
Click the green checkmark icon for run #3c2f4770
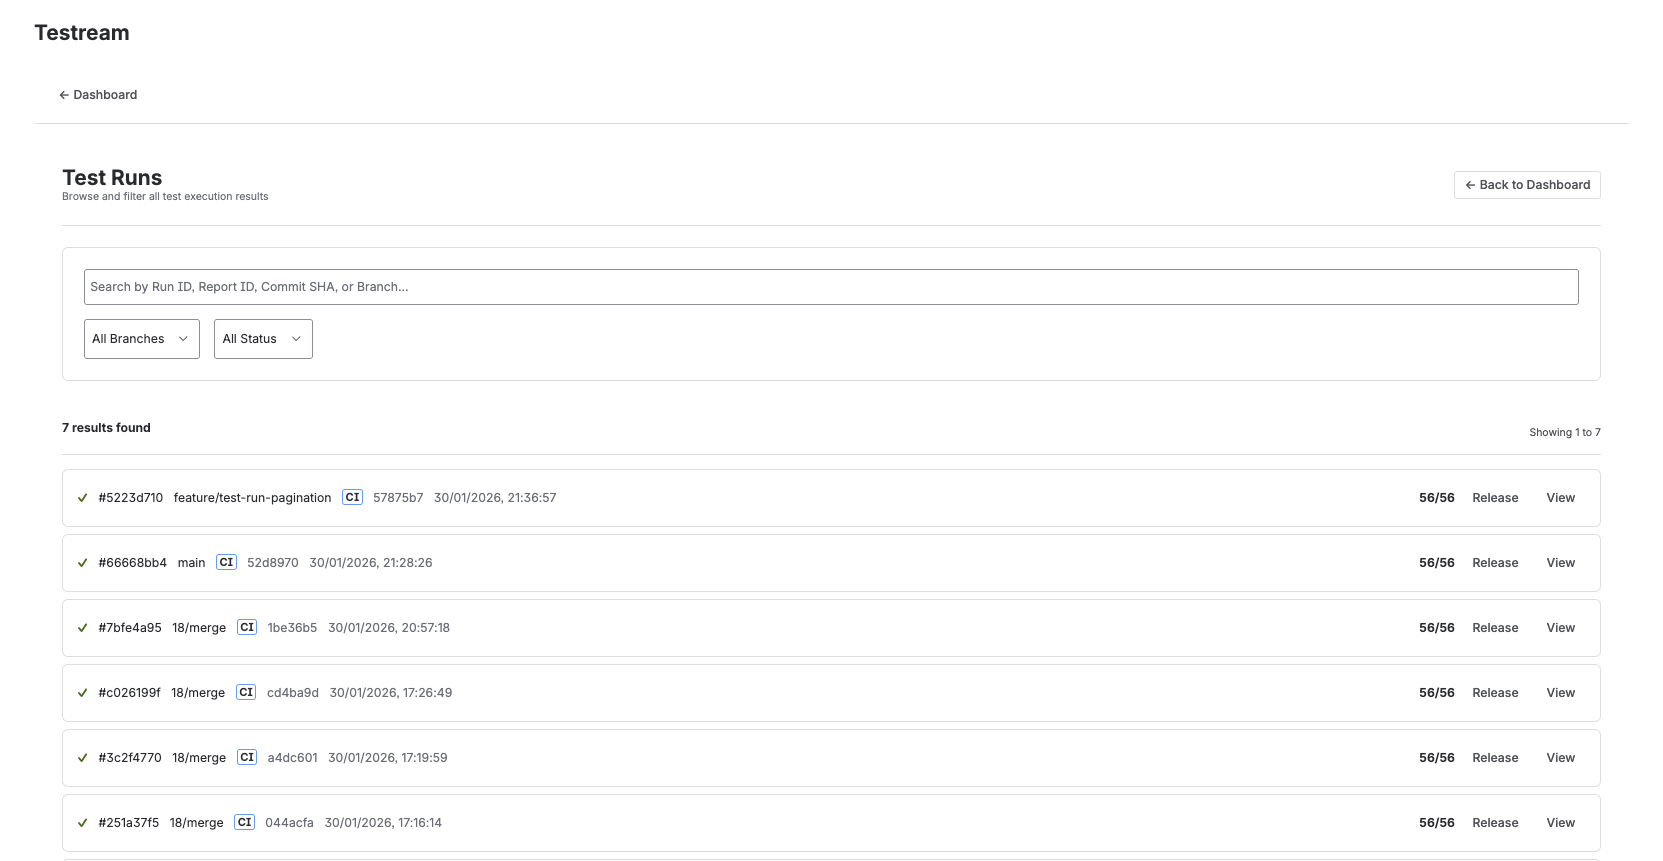click(83, 758)
